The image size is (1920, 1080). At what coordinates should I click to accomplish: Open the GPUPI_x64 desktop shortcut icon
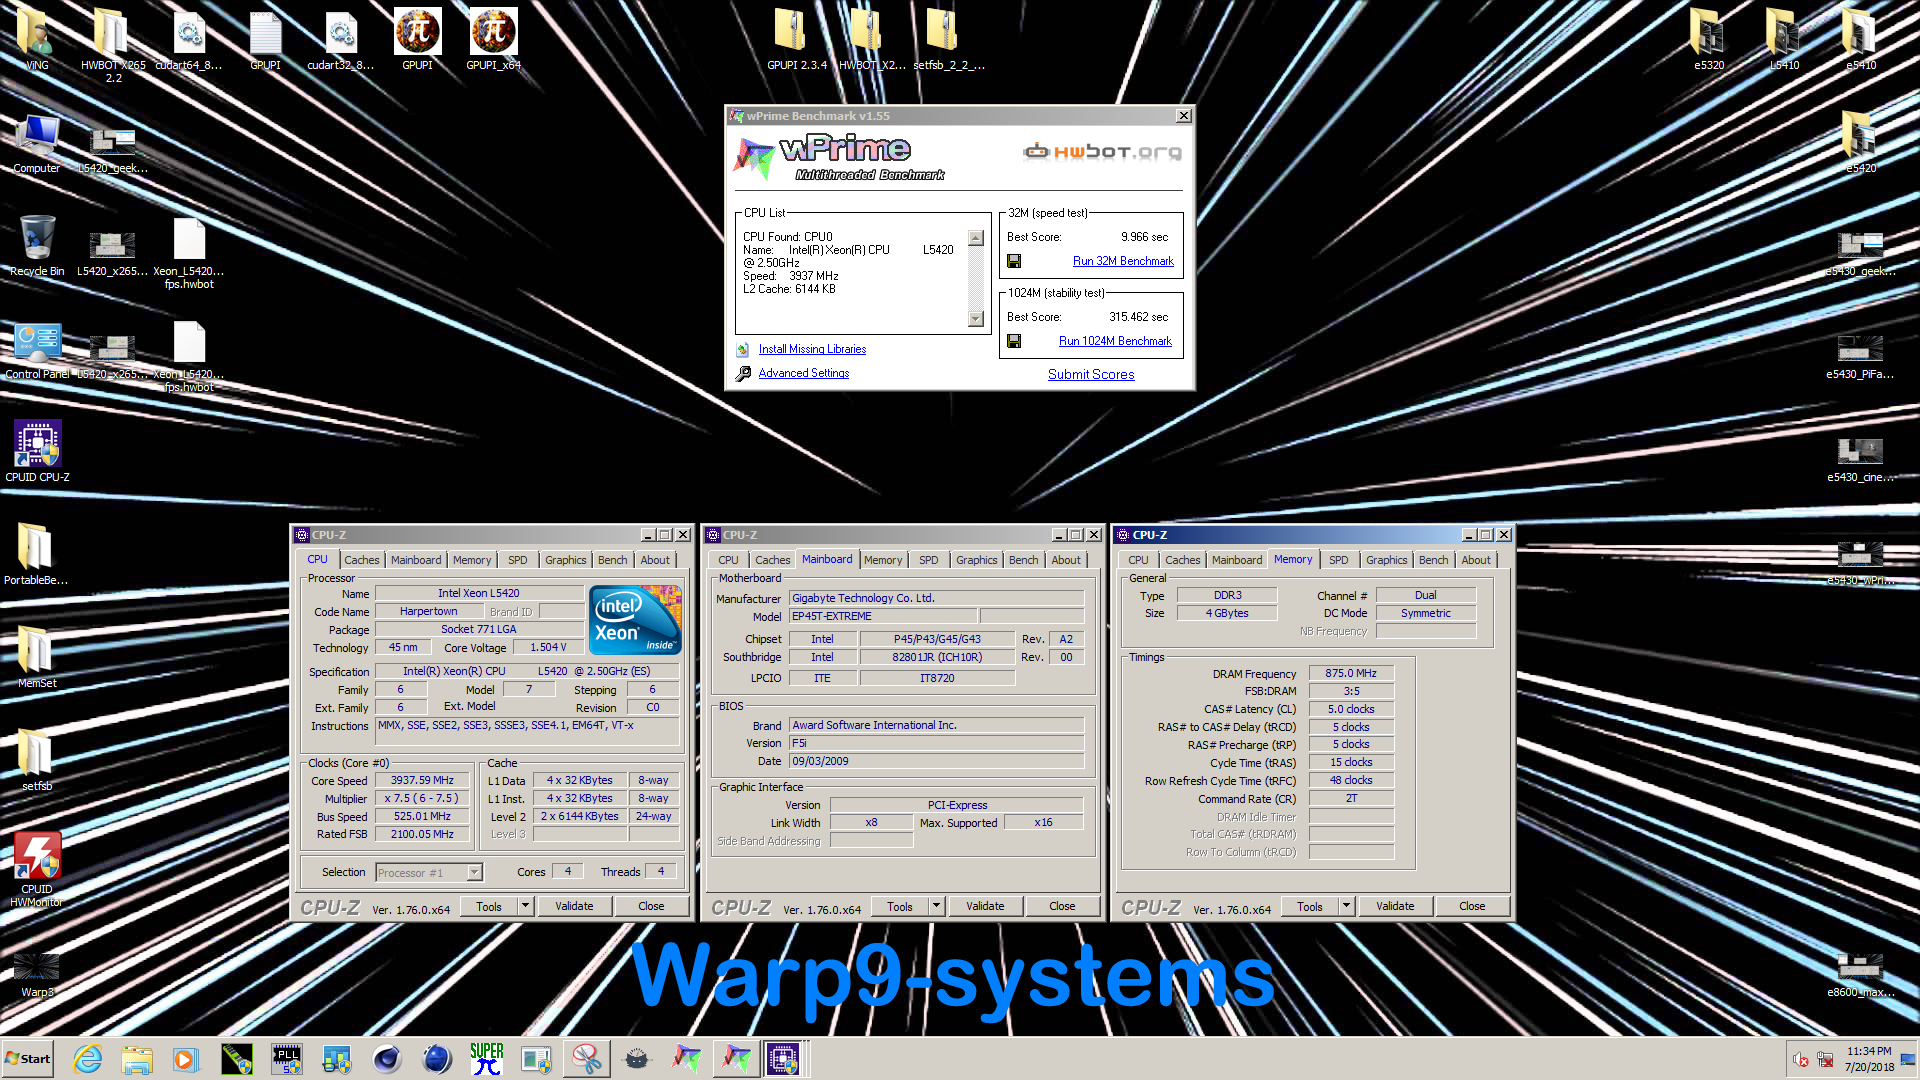point(493,32)
